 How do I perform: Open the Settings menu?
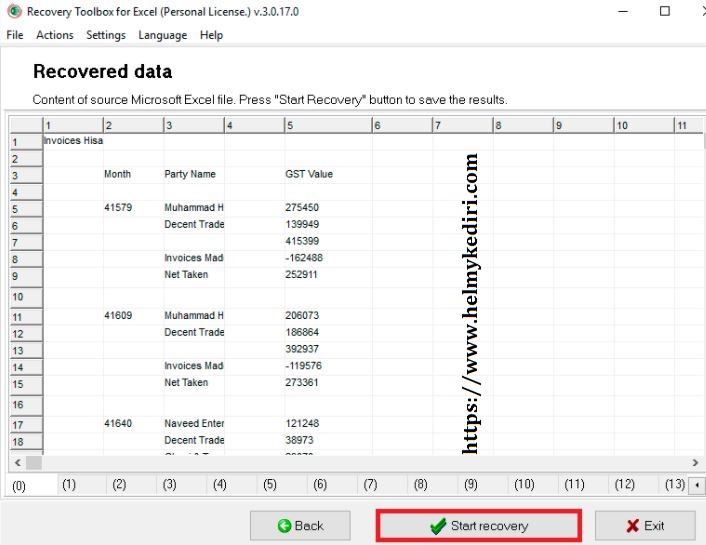pos(106,35)
